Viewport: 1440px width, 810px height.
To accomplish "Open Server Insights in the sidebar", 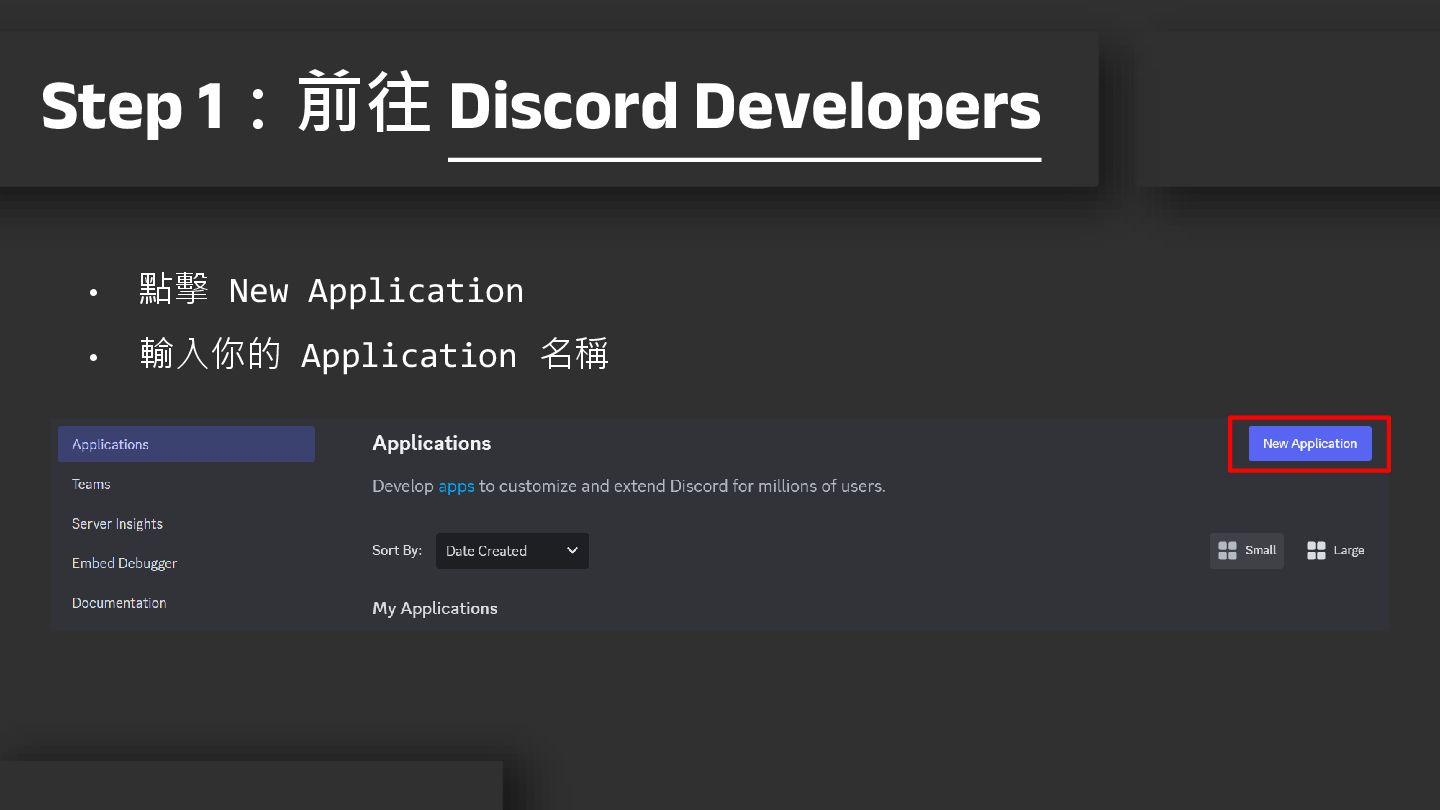I will click(x=117, y=524).
